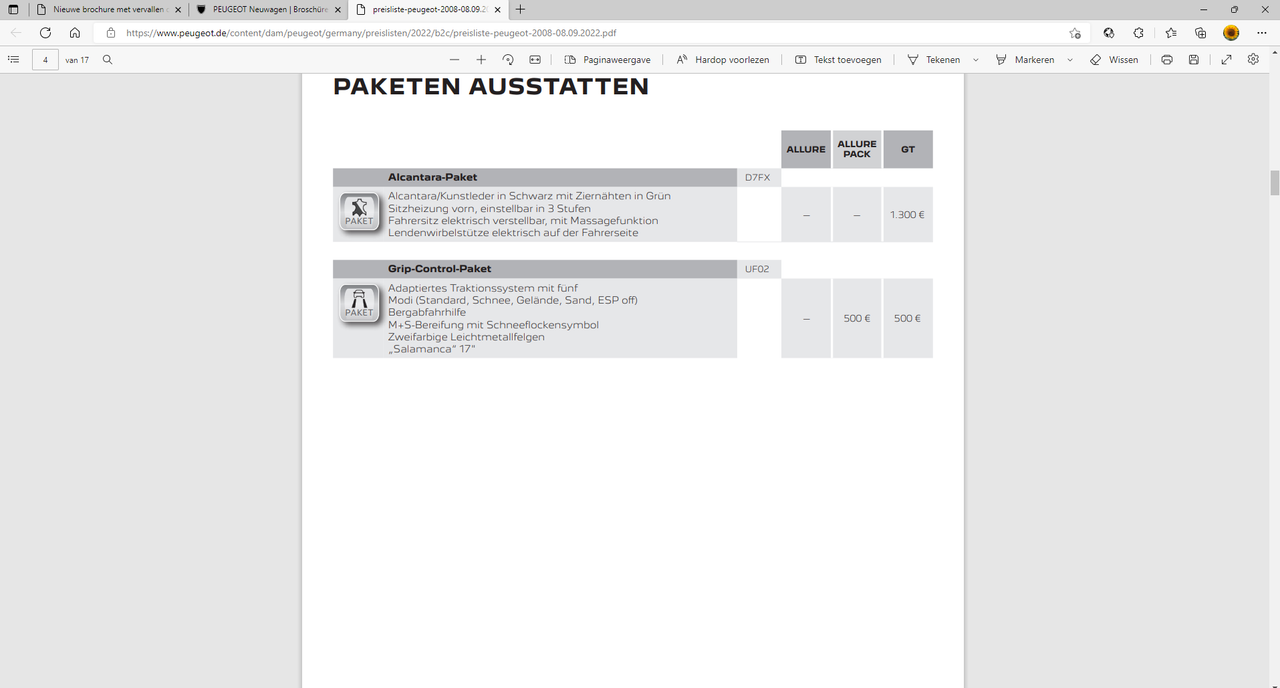Click the 'Bergabfahrhilfe' line

(427, 312)
